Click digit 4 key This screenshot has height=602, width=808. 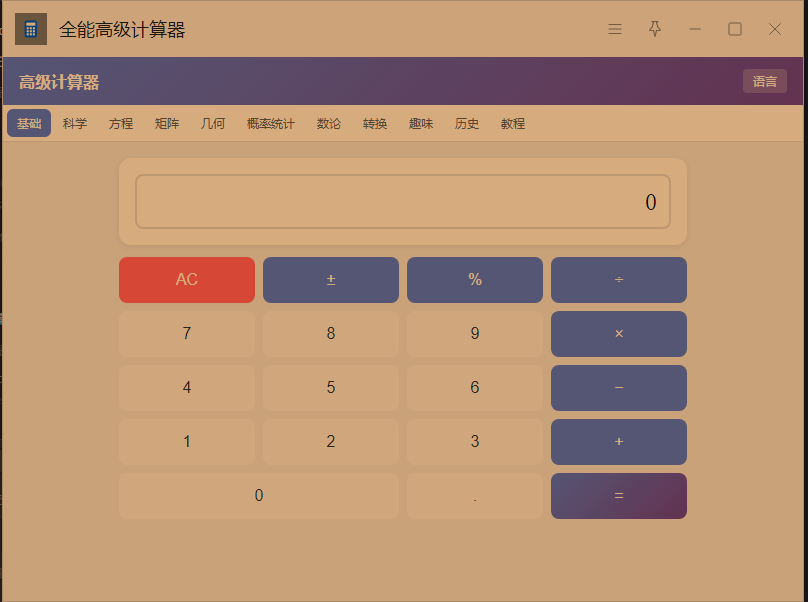click(x=187, y=388)
